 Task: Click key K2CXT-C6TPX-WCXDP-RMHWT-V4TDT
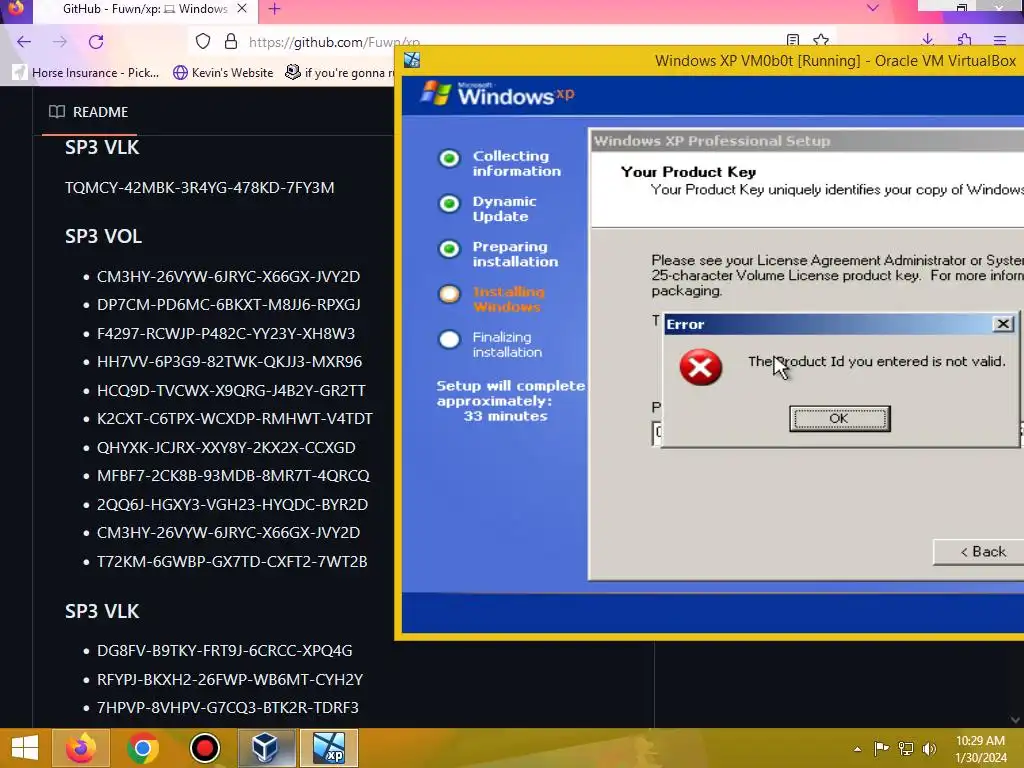click(234, 419)
